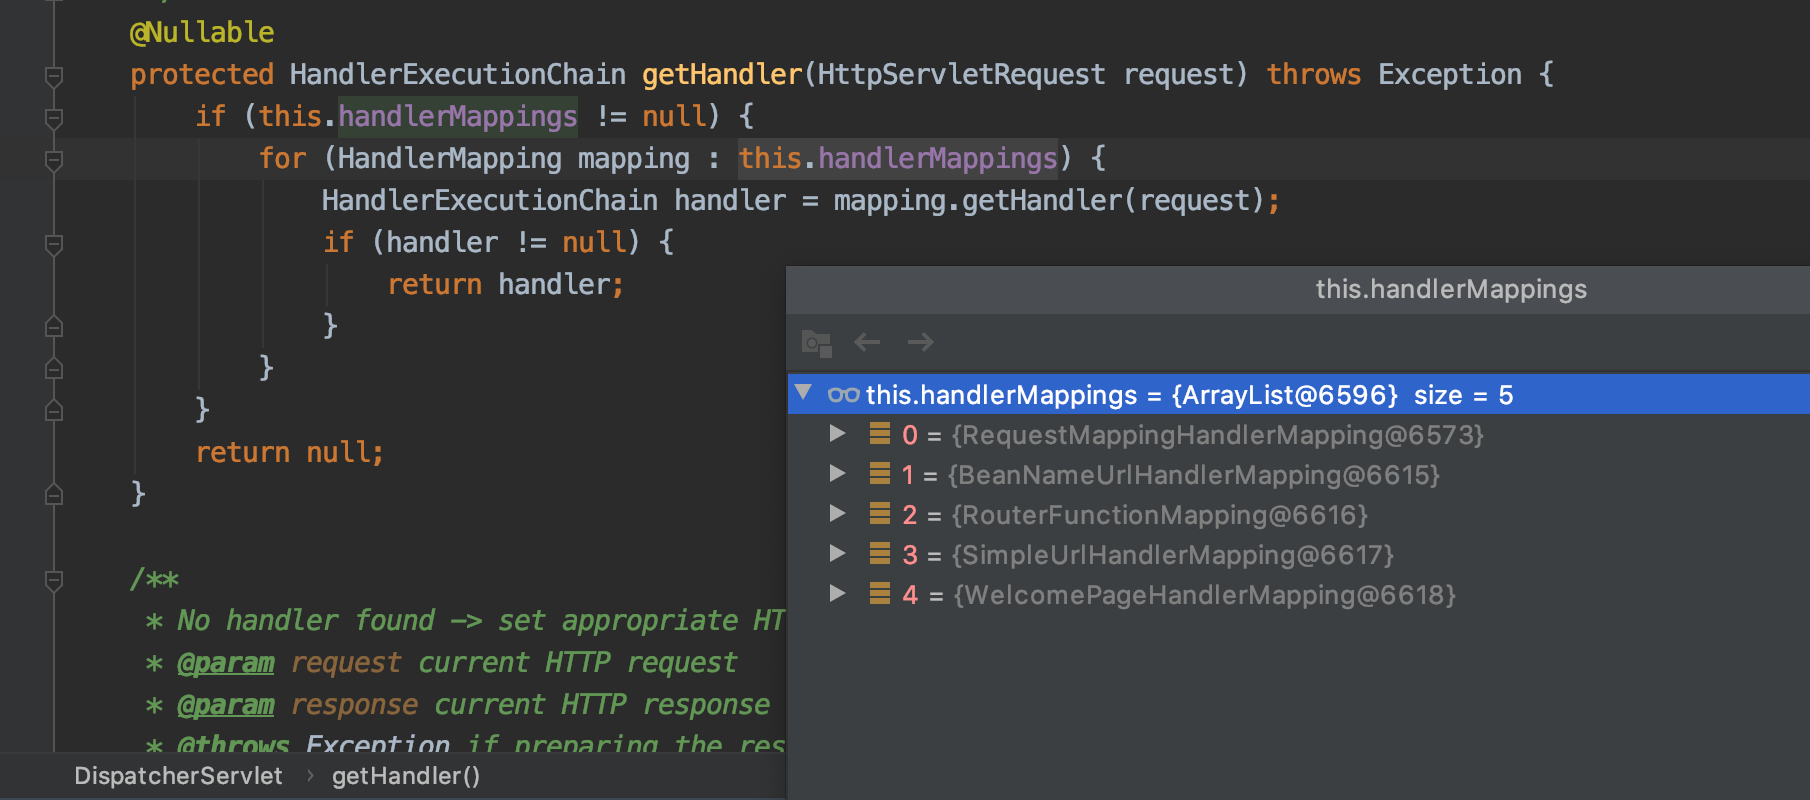Expand element 4 WelcomePageHandlerMapping@6618
This screenshot has height=800, width=1810.
(838, 594)
